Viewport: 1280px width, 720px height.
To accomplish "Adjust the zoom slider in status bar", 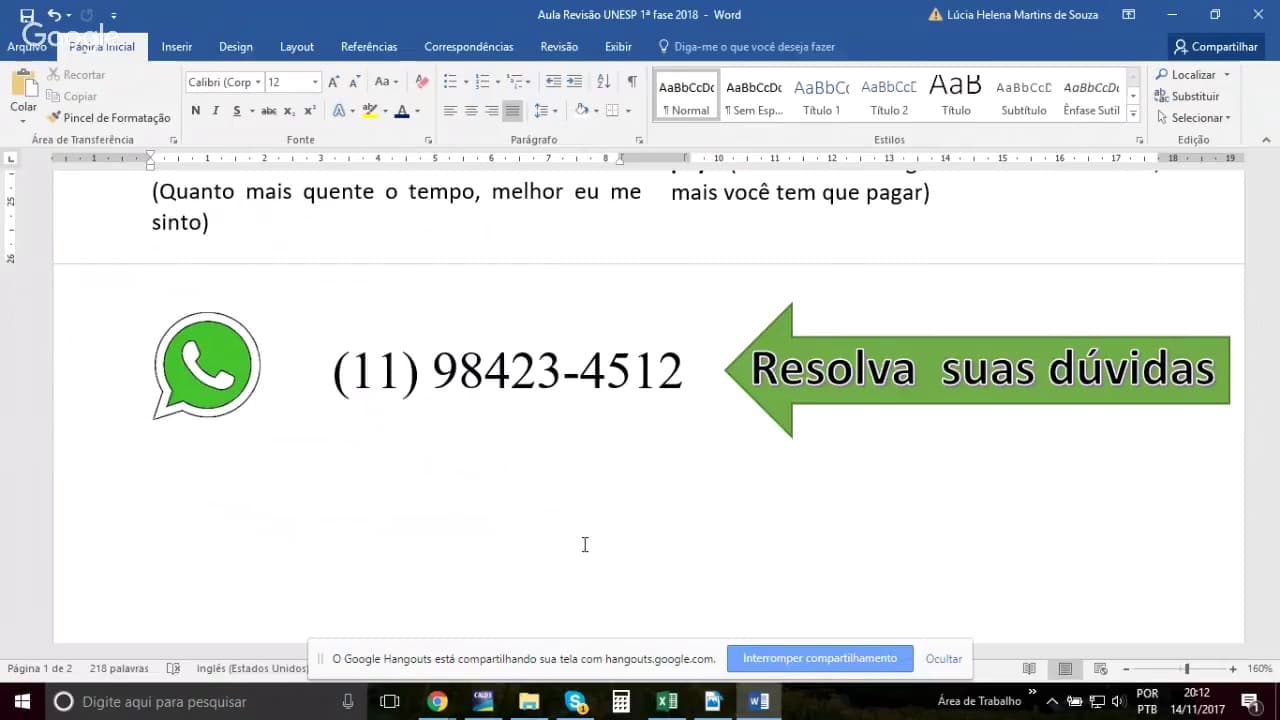I will point(1187,669).
